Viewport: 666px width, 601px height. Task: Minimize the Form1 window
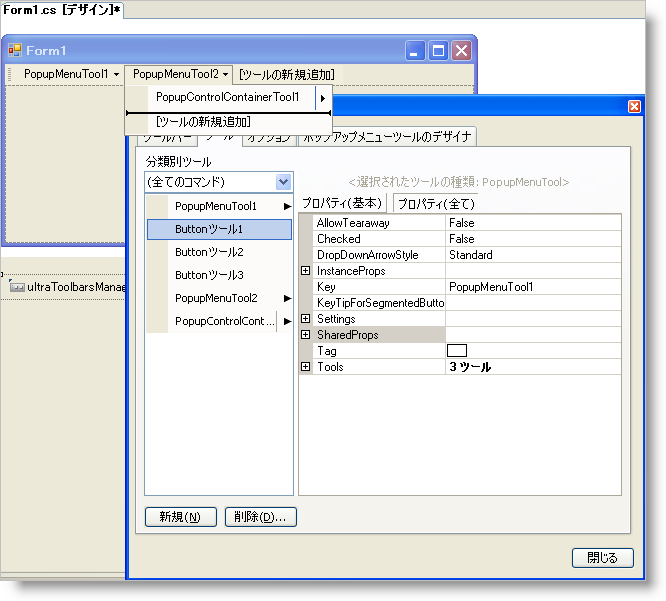point(415,51)
